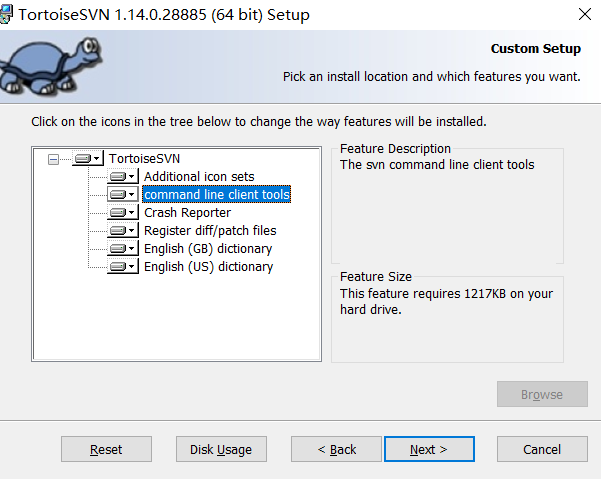Viewport: 601px width, 479px height.
Task: Open install-mode dropdown for TortoiseSVN root feature
Action: pyautogui.click(x=88, y=158)
